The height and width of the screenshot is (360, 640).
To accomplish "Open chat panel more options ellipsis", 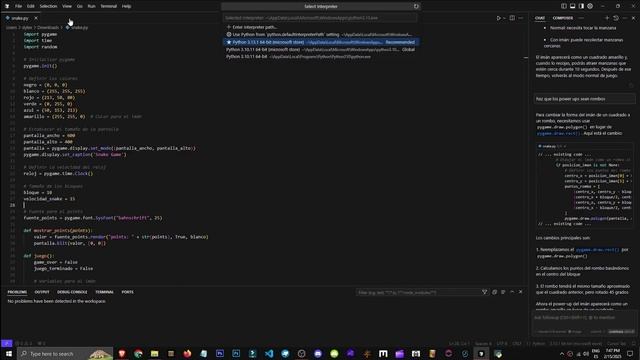I will pos(625,18).
